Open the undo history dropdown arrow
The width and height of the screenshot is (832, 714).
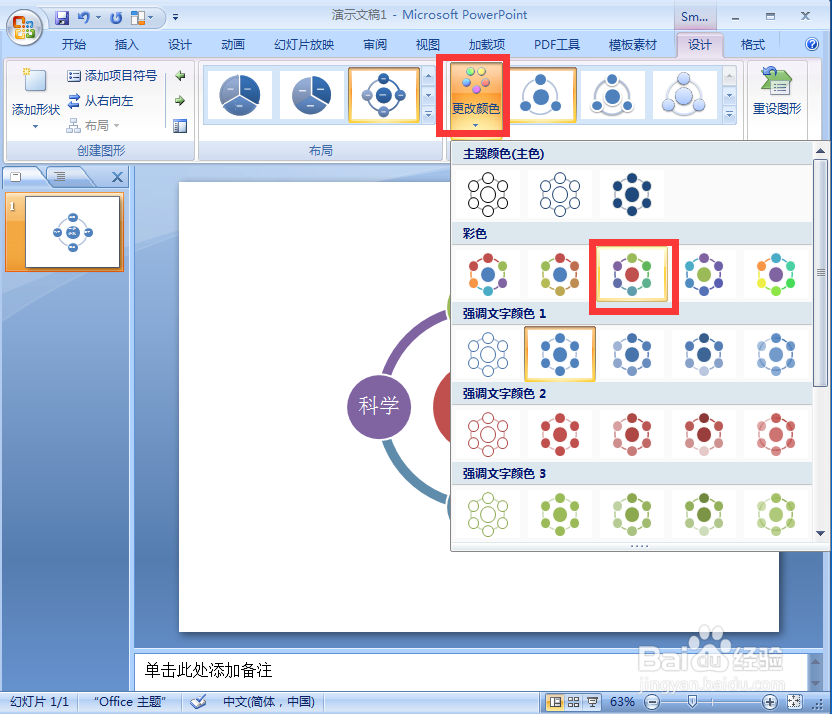[98, 18]
